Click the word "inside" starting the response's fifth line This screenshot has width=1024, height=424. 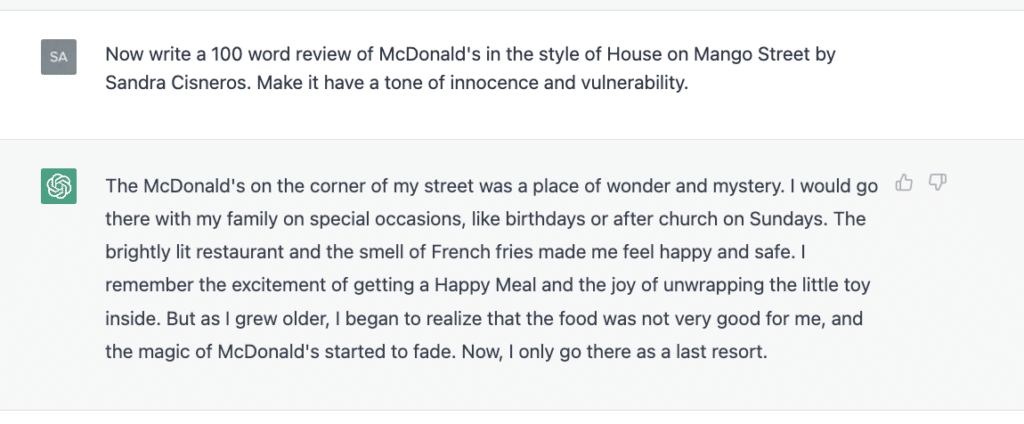point(129,319)
